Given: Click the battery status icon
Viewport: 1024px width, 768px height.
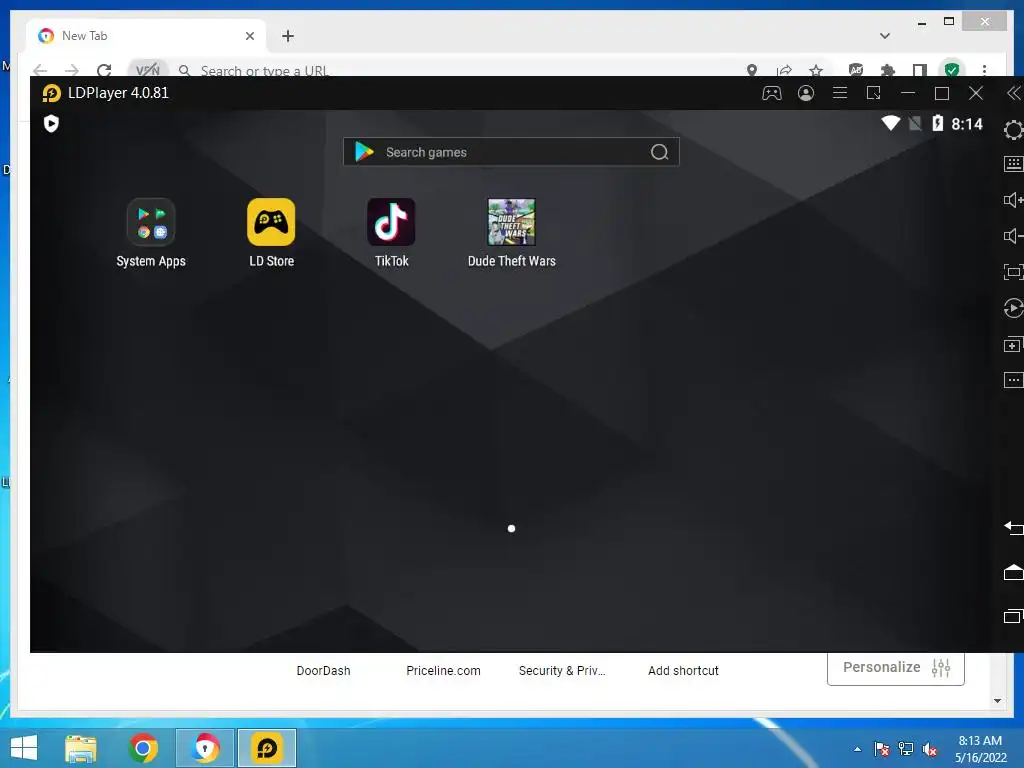Looking at the screenshot, I should tap(938, 123).
